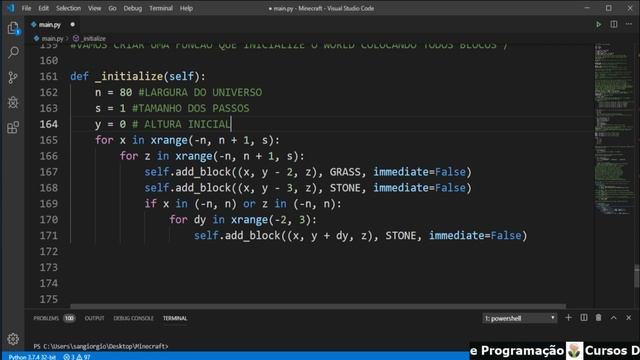The height and width of the screenshot is (360, 640).
Task: Click 'for dy in xrange(-2, 3):' line
Action: 243,220
